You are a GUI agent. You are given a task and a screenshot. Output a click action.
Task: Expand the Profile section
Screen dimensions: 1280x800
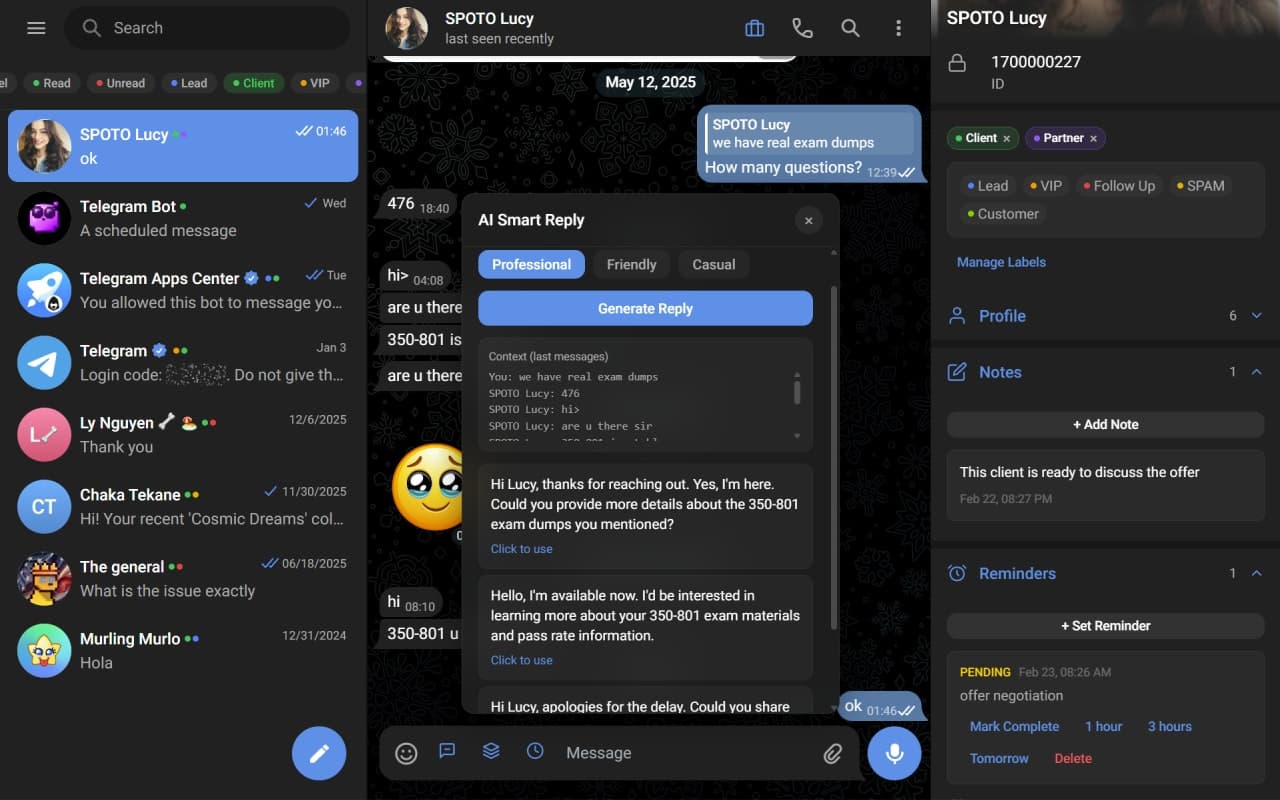tap(1257, 315)
